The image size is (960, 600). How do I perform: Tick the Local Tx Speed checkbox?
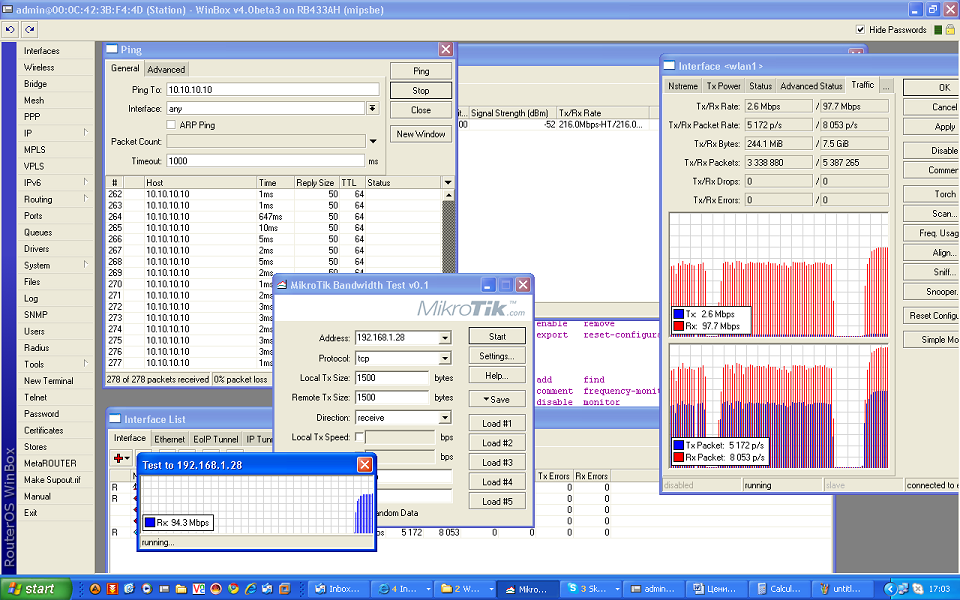point(360,437)
